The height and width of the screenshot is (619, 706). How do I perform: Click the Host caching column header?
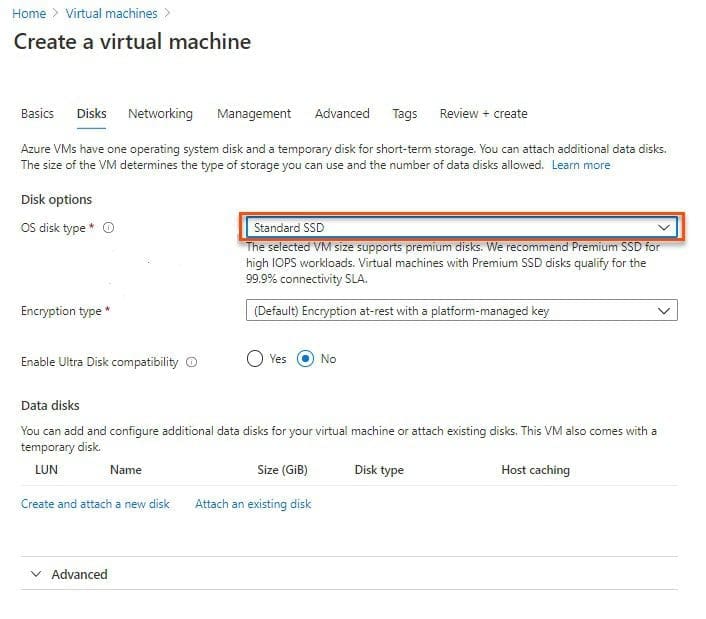tap(535, 470)
